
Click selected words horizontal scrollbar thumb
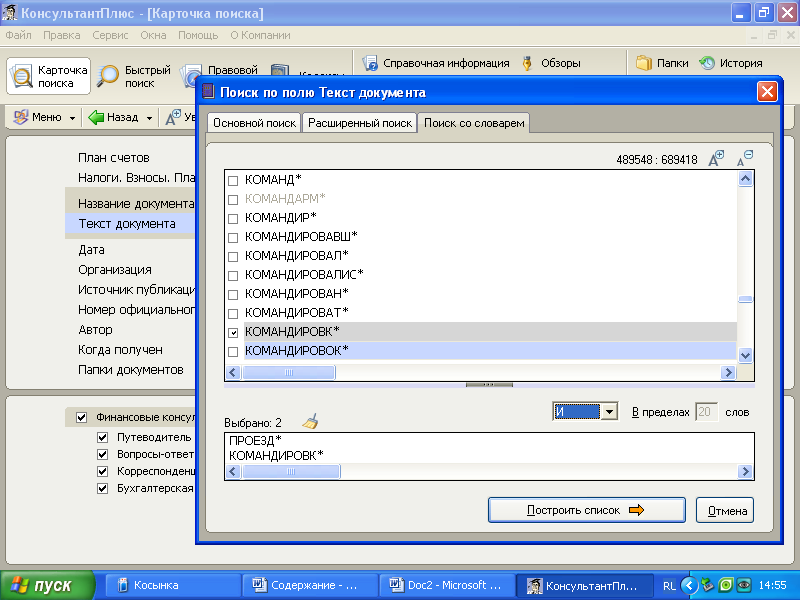click(291, 471)
